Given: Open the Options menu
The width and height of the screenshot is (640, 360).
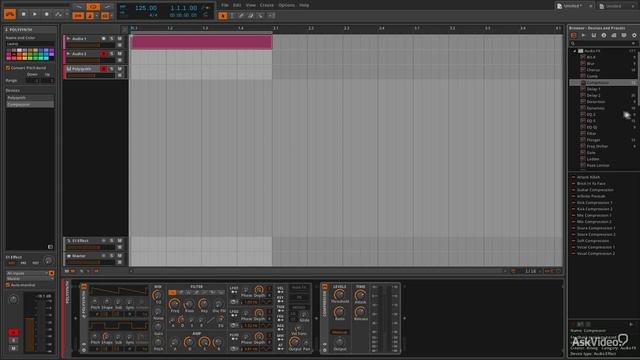Looking at the screenshot, I should 287,5.
